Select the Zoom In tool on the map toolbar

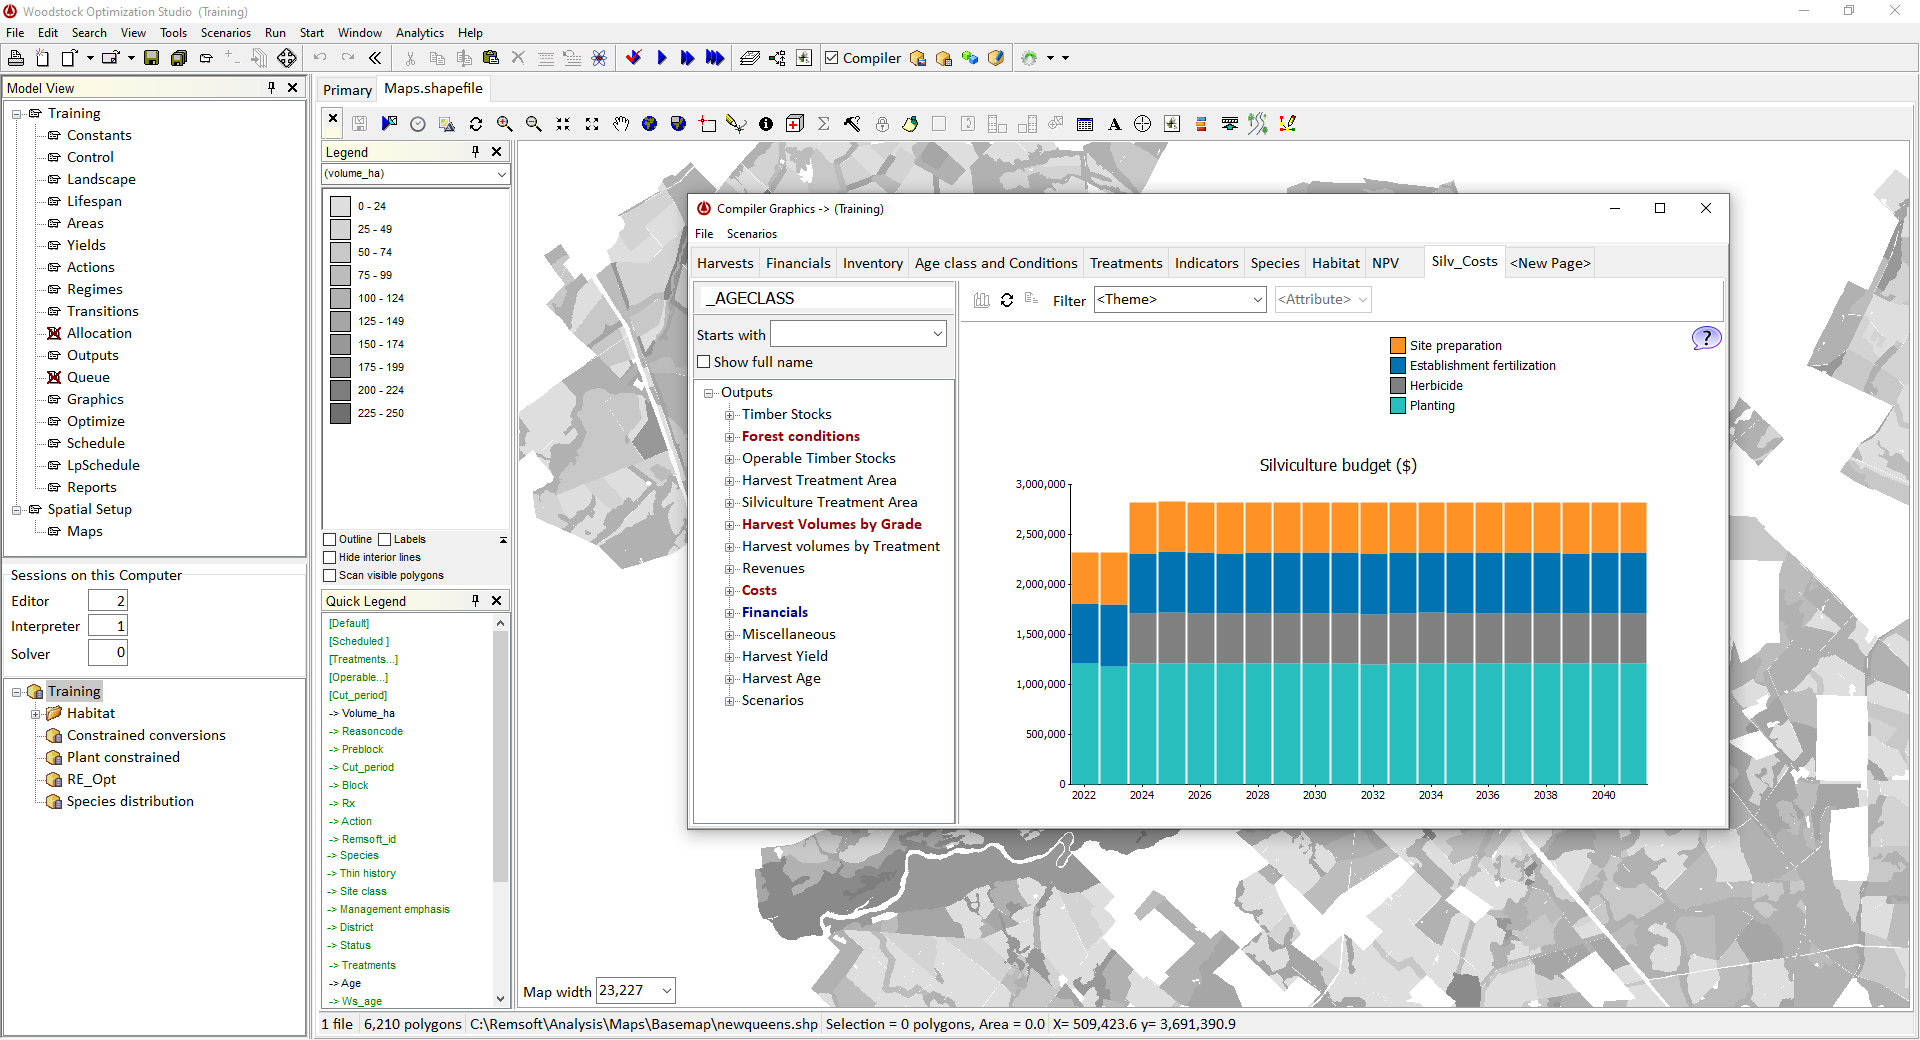point(505,123)
